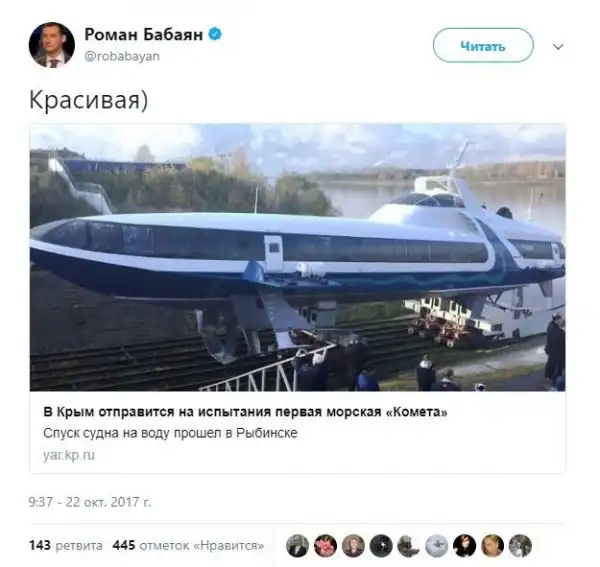Image resolution: width=600 pixels, height=567 pixels.
Task: Click the Читать follow button
Action: [x=483, y=46]
